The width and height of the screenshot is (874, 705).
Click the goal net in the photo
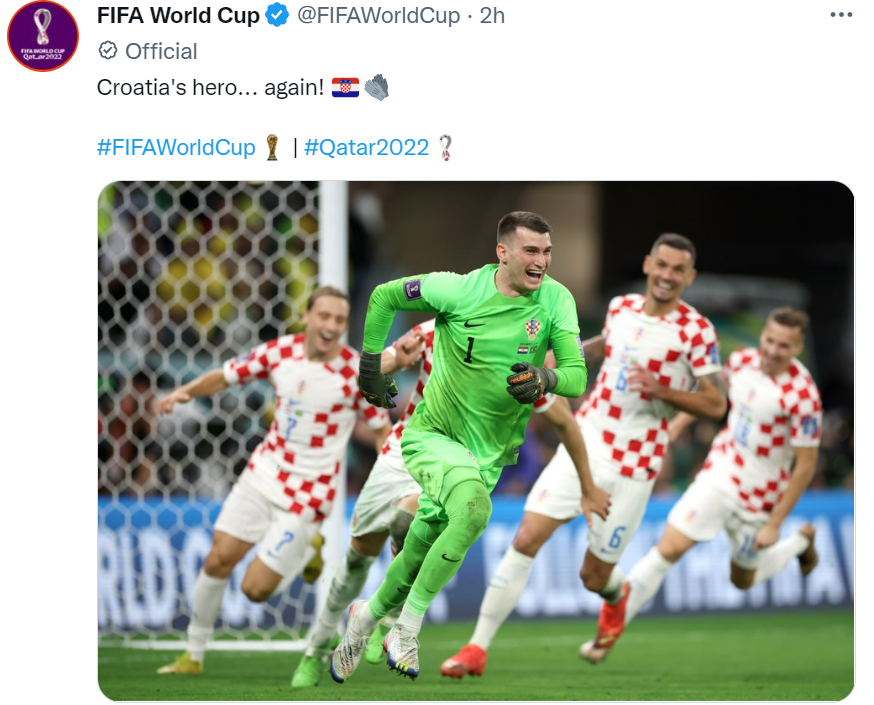coord(209,334)
